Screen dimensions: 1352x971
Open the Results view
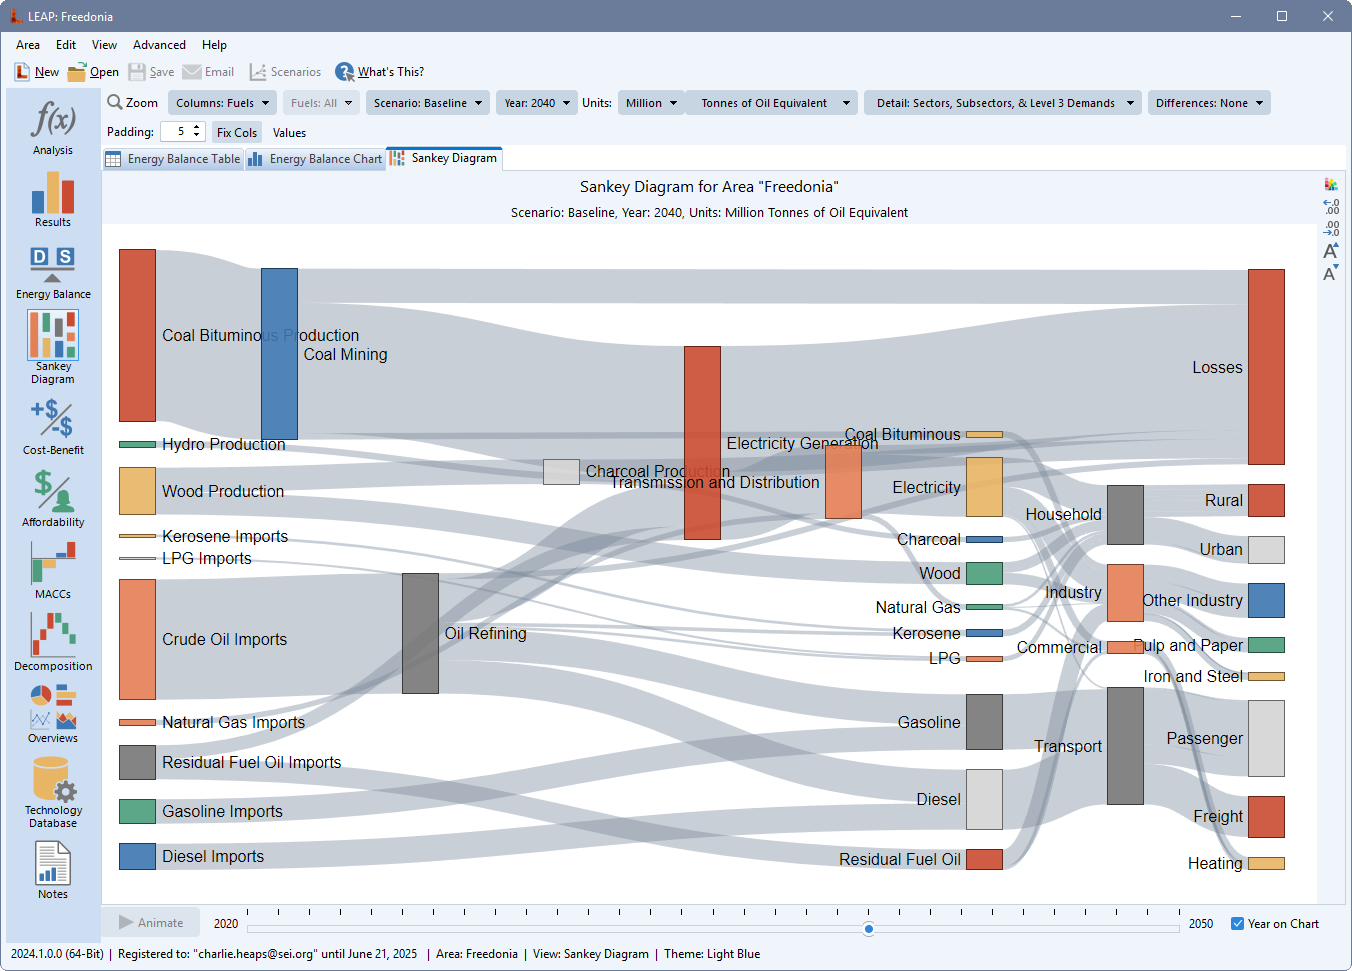[53, 198]
